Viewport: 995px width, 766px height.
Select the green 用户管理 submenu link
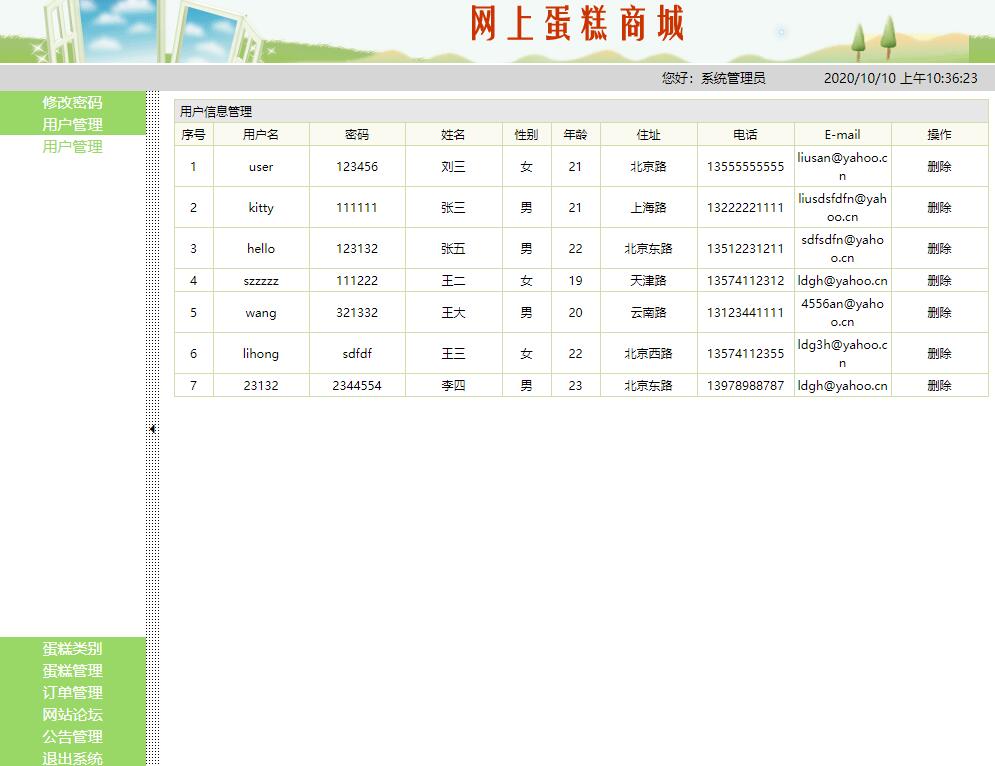tap(71, 145)
